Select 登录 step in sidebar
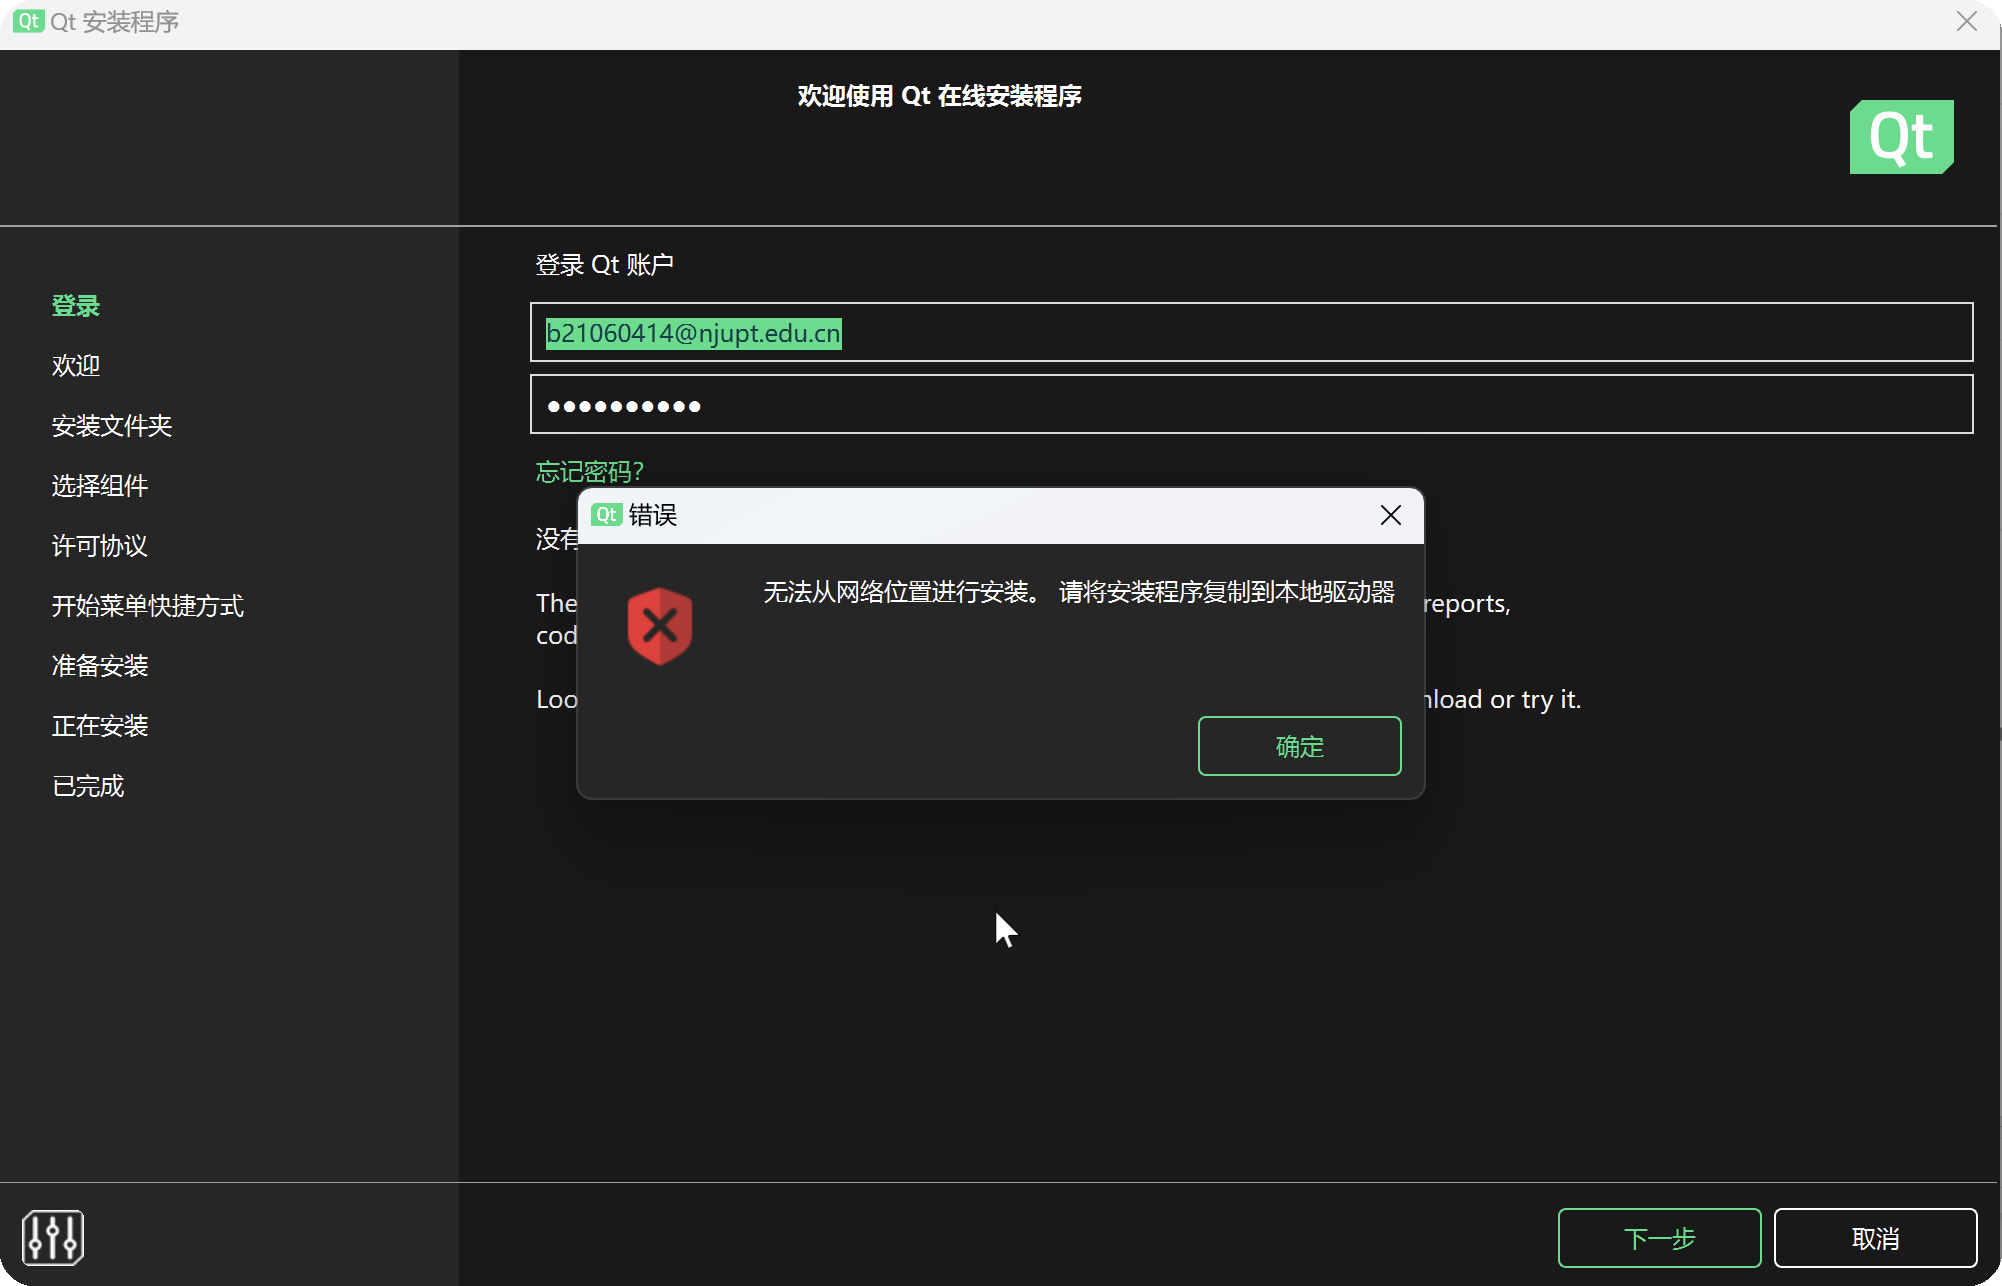This screenshot has height=1286, width=2002. 76,306
